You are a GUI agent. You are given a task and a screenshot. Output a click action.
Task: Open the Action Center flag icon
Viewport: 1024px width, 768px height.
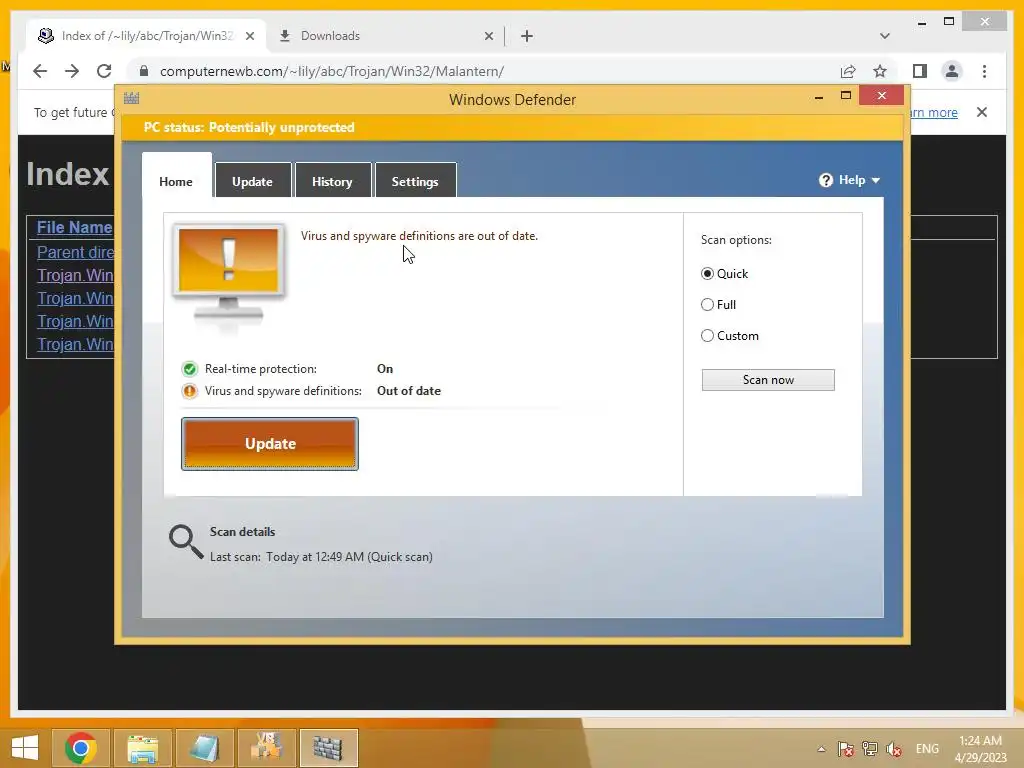coord(846,749)
